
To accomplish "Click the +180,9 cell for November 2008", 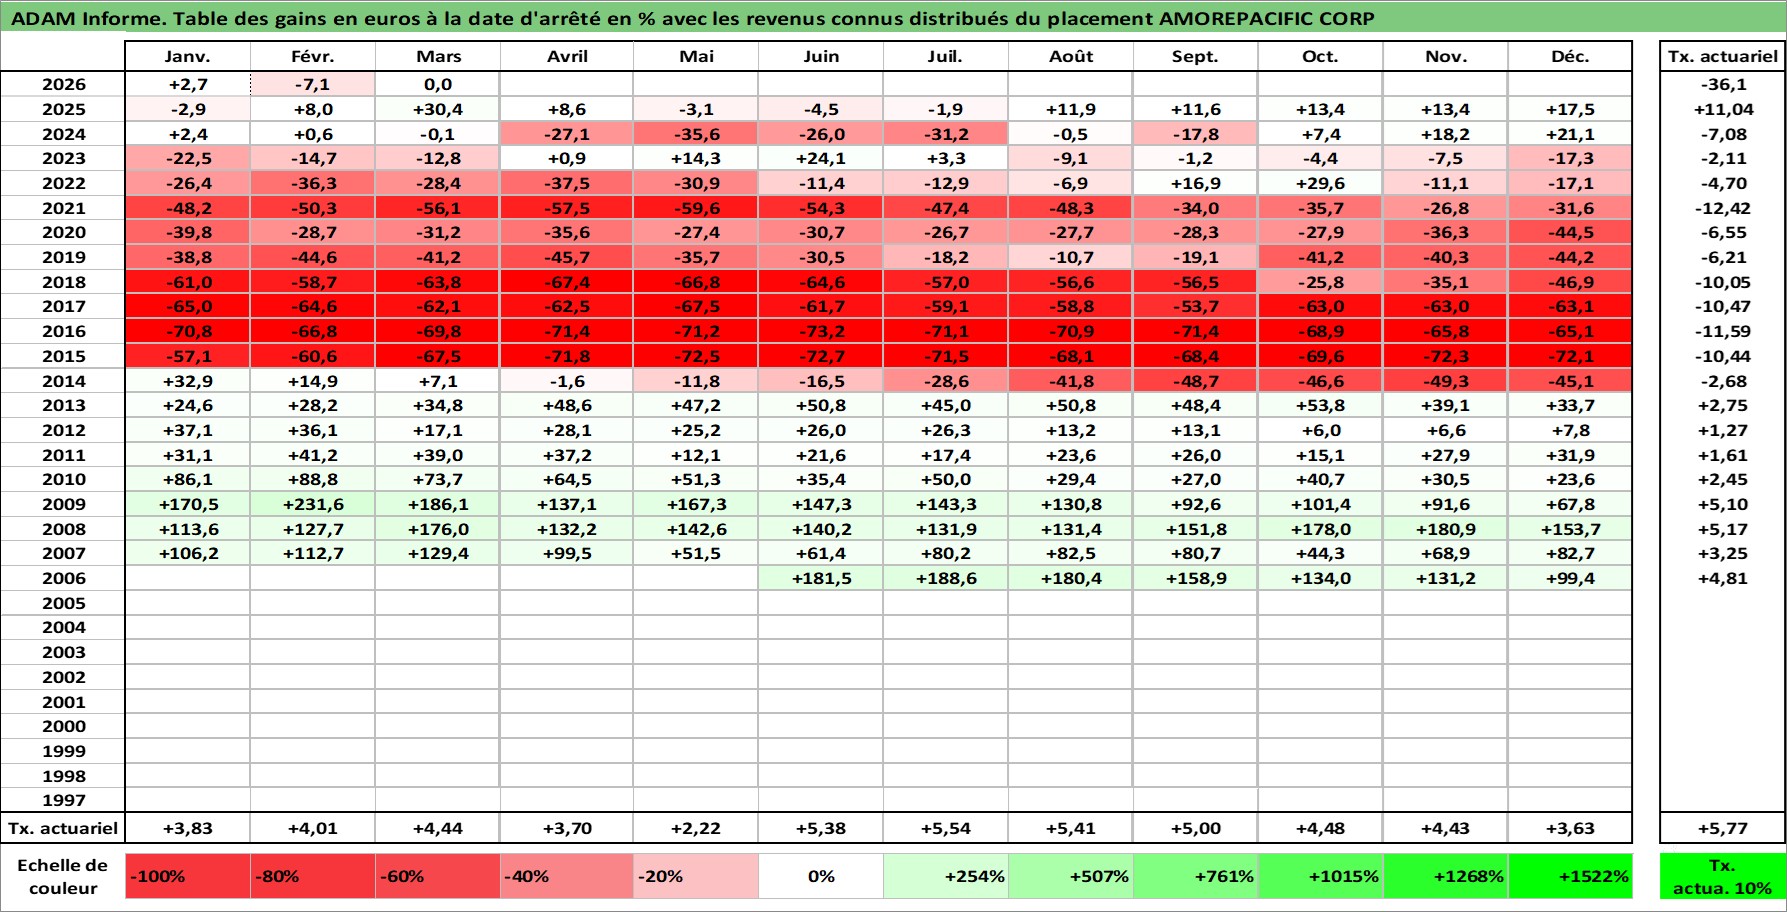I will click(x=1445, y=529).
